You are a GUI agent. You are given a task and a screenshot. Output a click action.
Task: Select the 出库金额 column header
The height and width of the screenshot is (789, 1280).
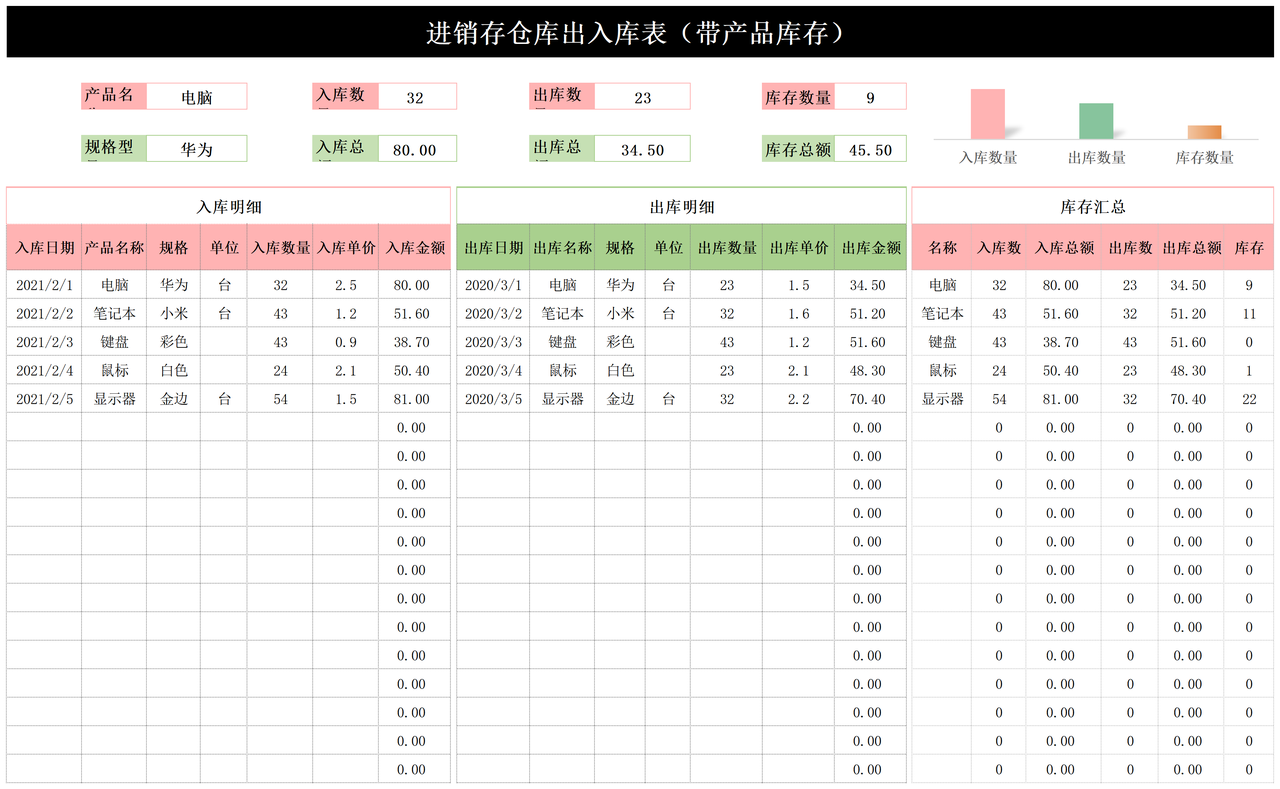[871, 247]
